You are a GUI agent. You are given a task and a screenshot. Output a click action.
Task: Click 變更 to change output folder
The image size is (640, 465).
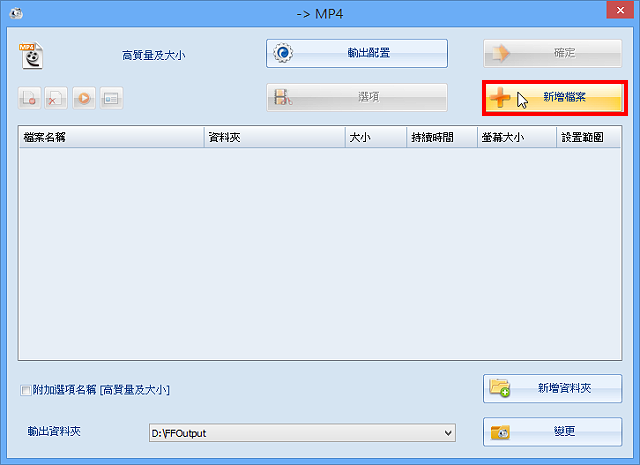click(553, 432)
